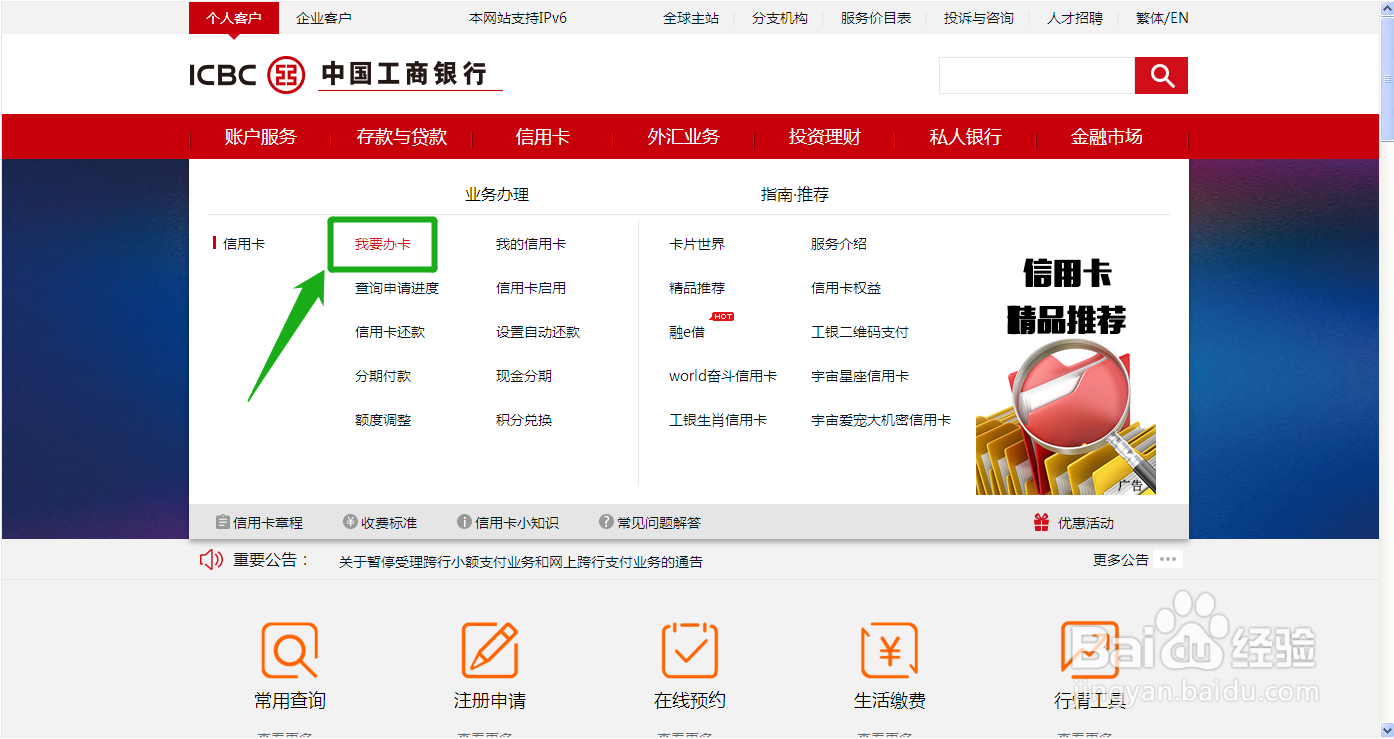Image resolution: width=1394 pixels, height=739 pixels.
Task: Click the 收费标准 yen icon
Action: coord(350,522)
